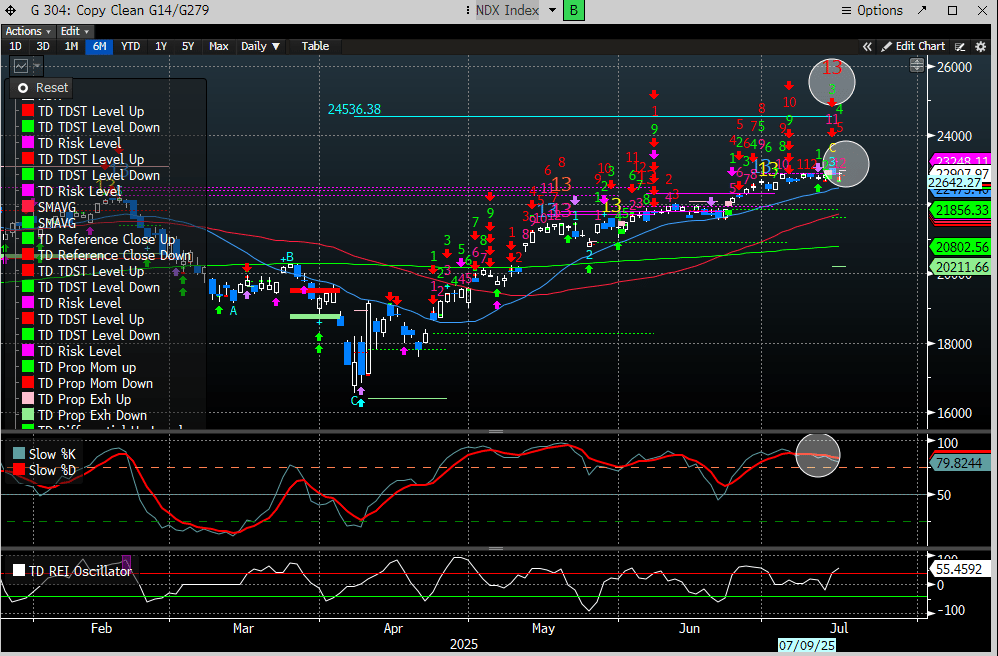Expand the Actions dropdown menu

tap(27, 31)
